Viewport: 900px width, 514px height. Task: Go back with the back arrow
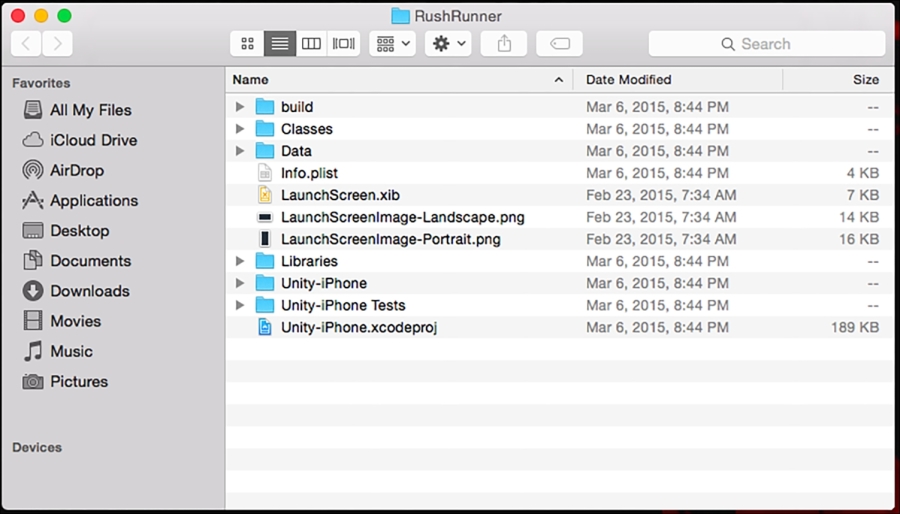pos(26,44)
